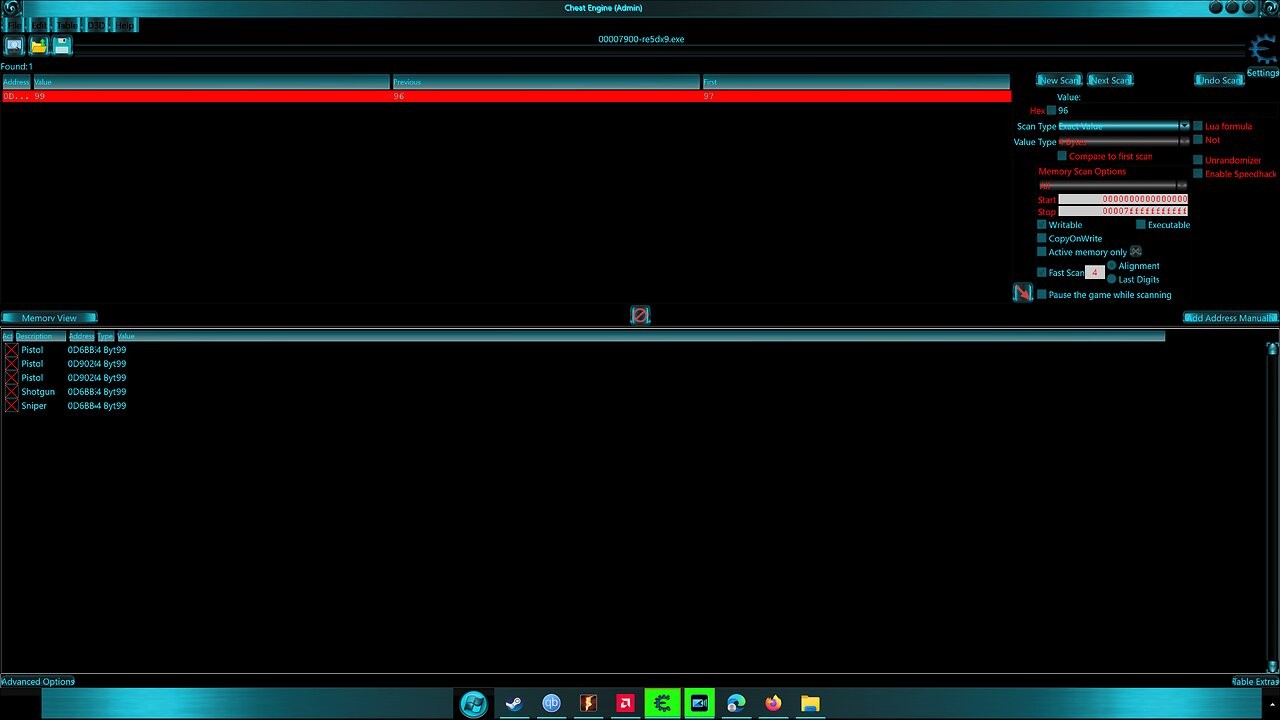Open the Table menu
1280x720 pixels.
coord(67,25)
